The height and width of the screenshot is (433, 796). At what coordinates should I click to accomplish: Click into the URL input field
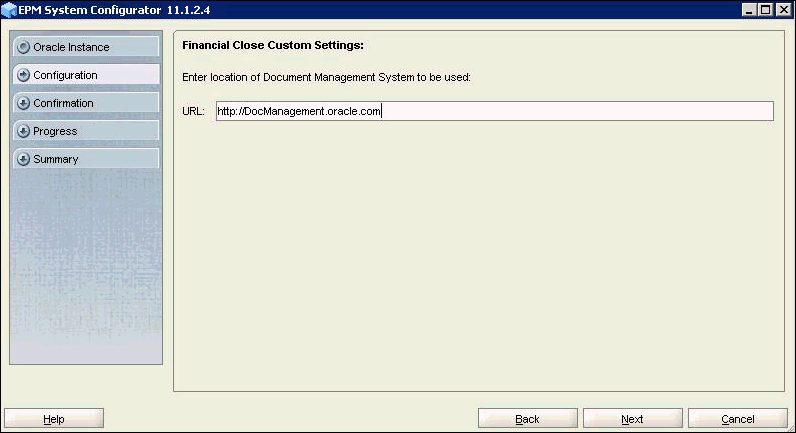click(x=494, y=111)
